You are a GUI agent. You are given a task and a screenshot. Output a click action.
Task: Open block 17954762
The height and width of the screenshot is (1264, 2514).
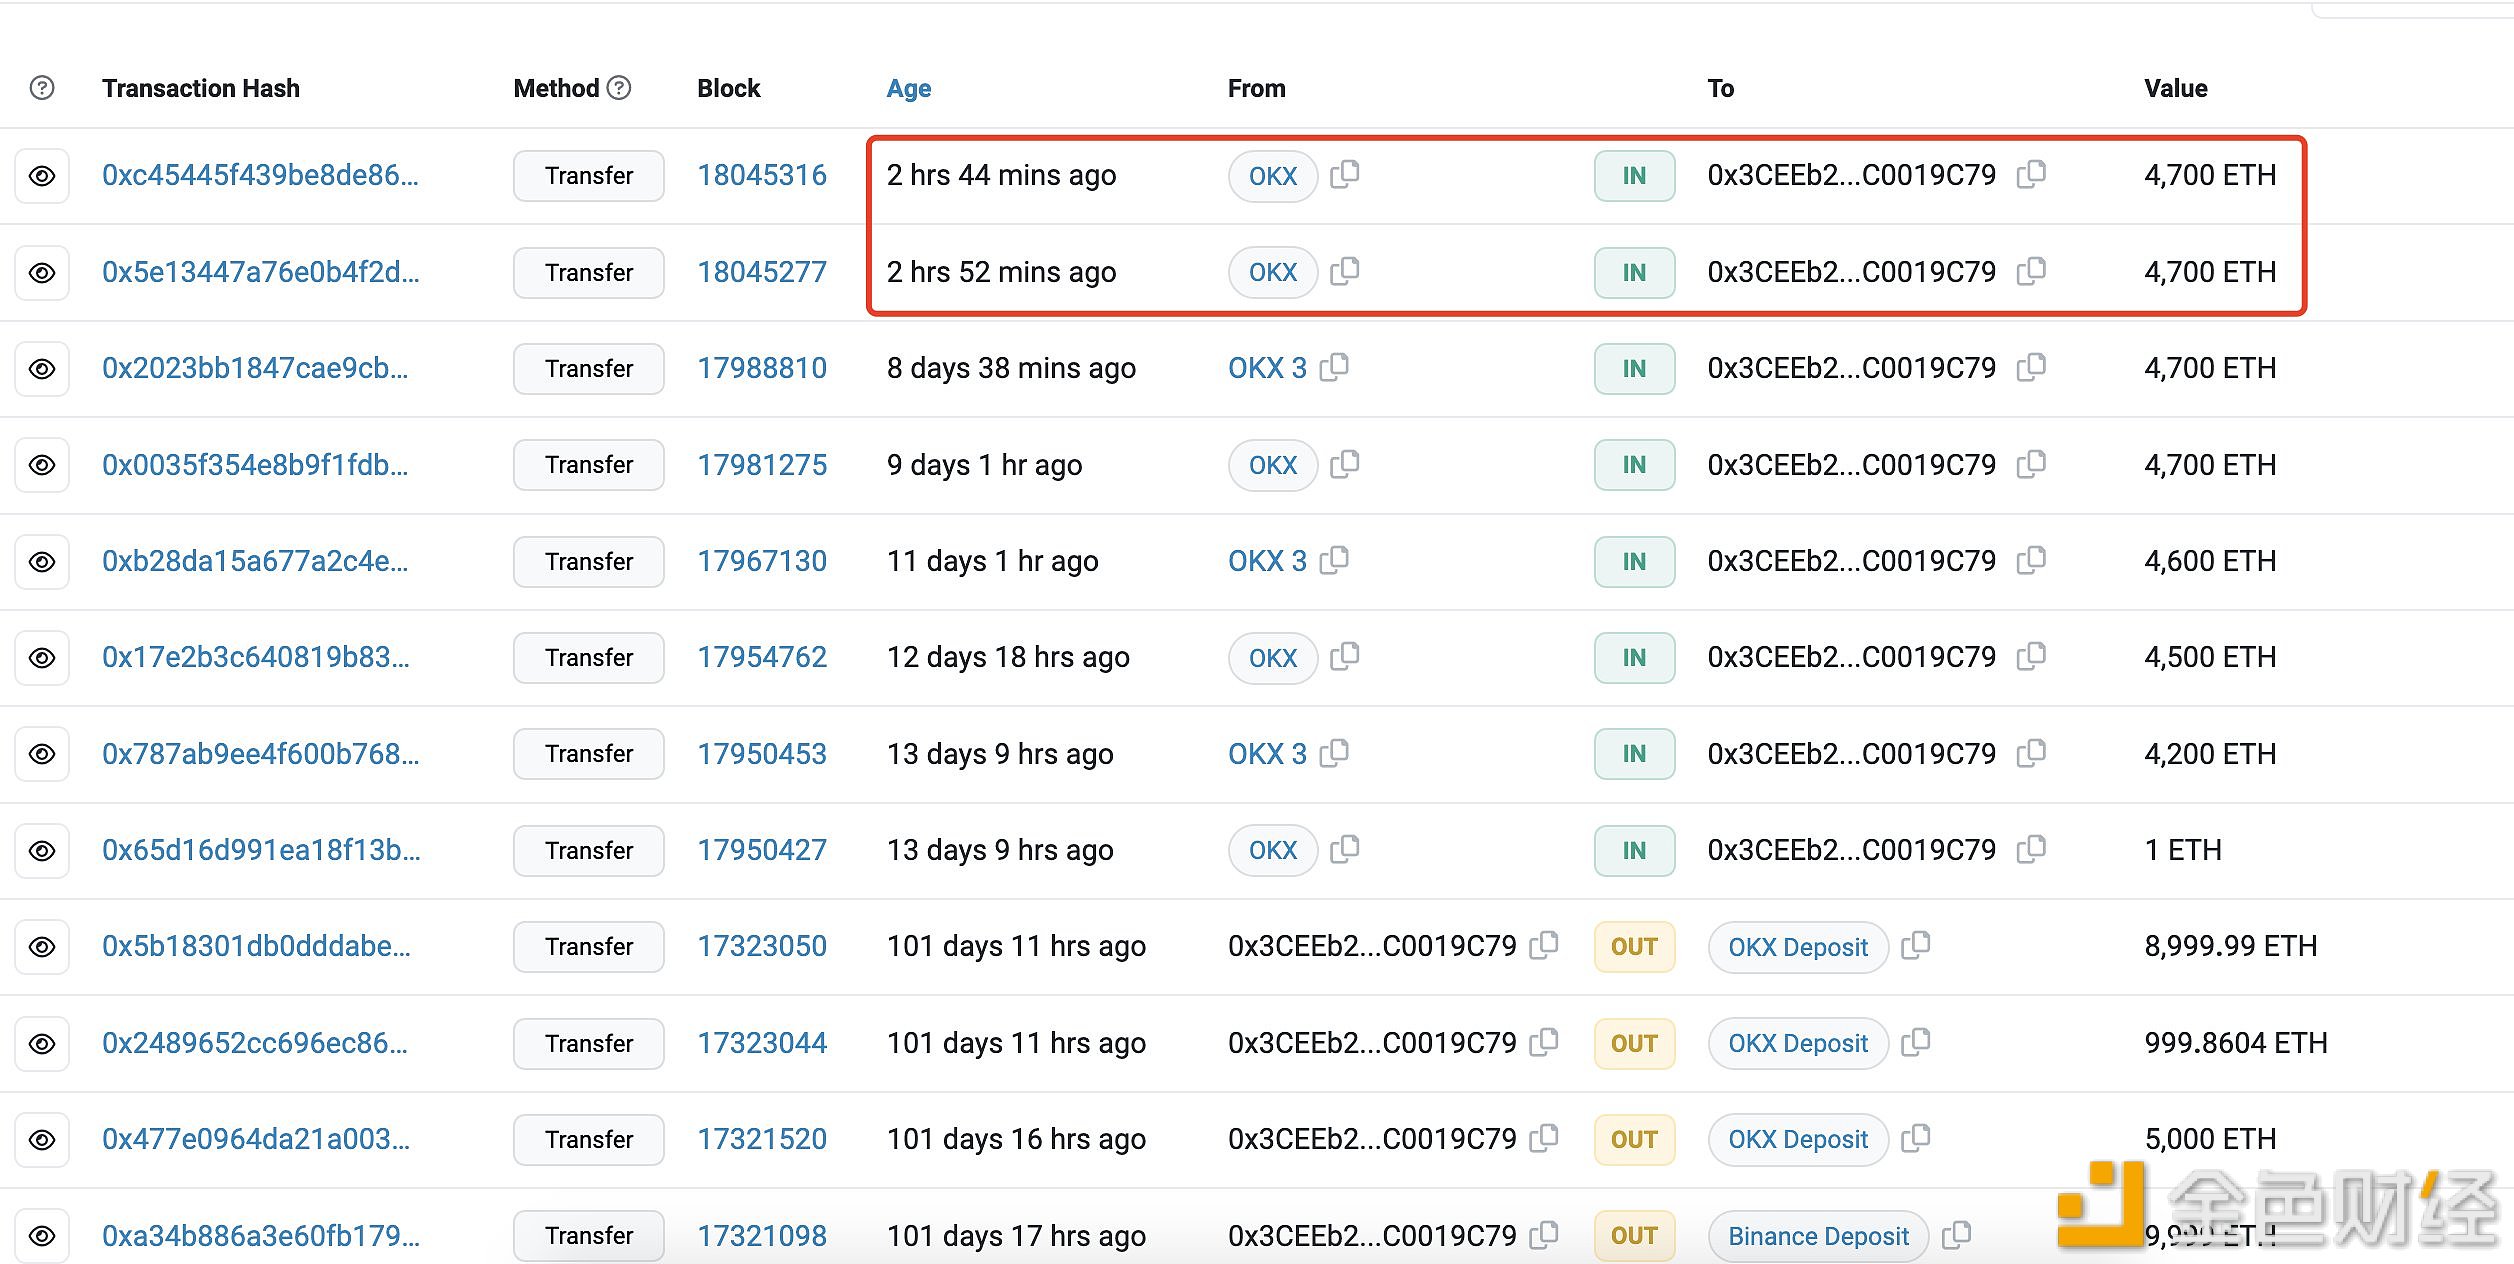click(x=762, y=657)
